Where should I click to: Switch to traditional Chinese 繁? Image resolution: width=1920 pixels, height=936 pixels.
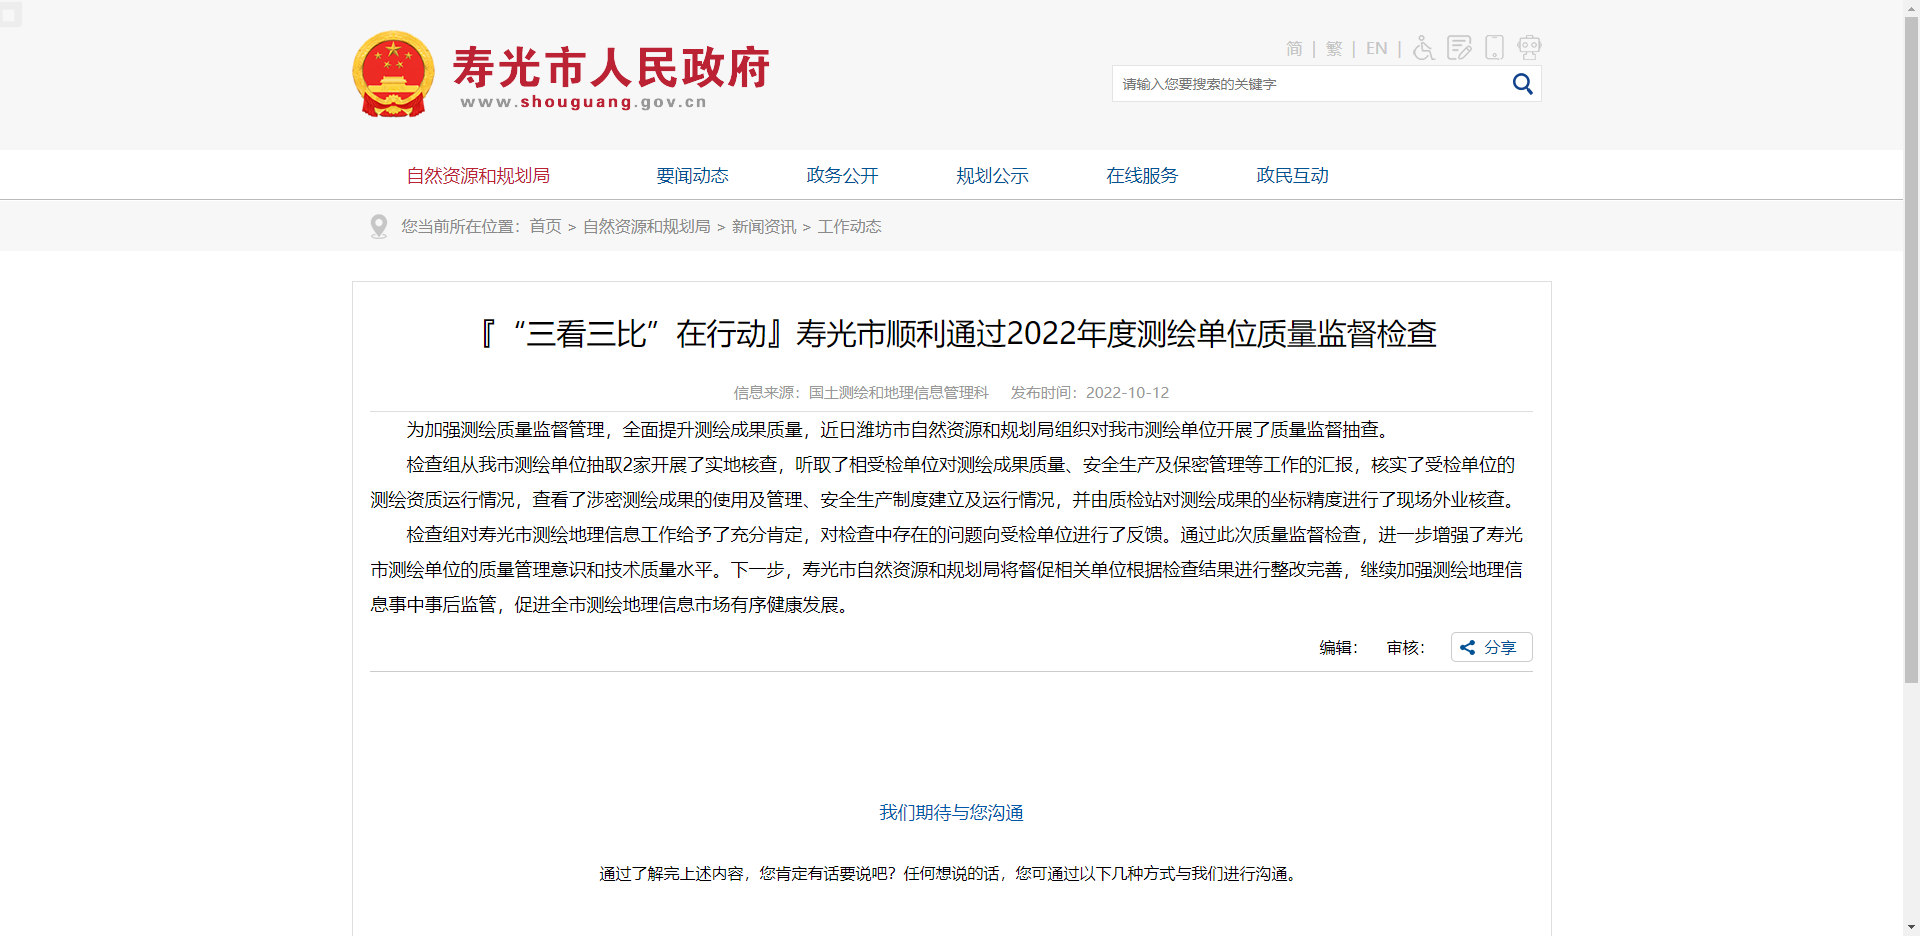1334,47
